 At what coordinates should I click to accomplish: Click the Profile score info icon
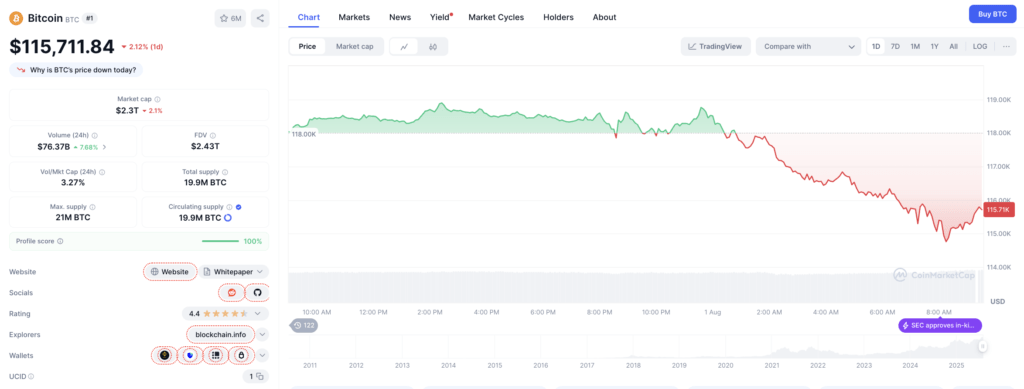point(60,241)
